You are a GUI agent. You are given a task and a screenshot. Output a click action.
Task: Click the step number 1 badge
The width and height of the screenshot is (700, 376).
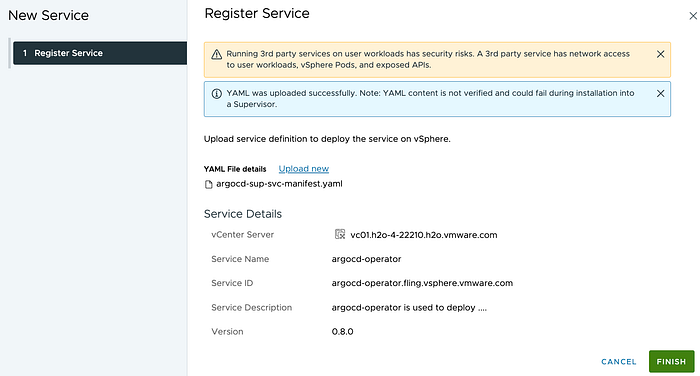[25, 53]
